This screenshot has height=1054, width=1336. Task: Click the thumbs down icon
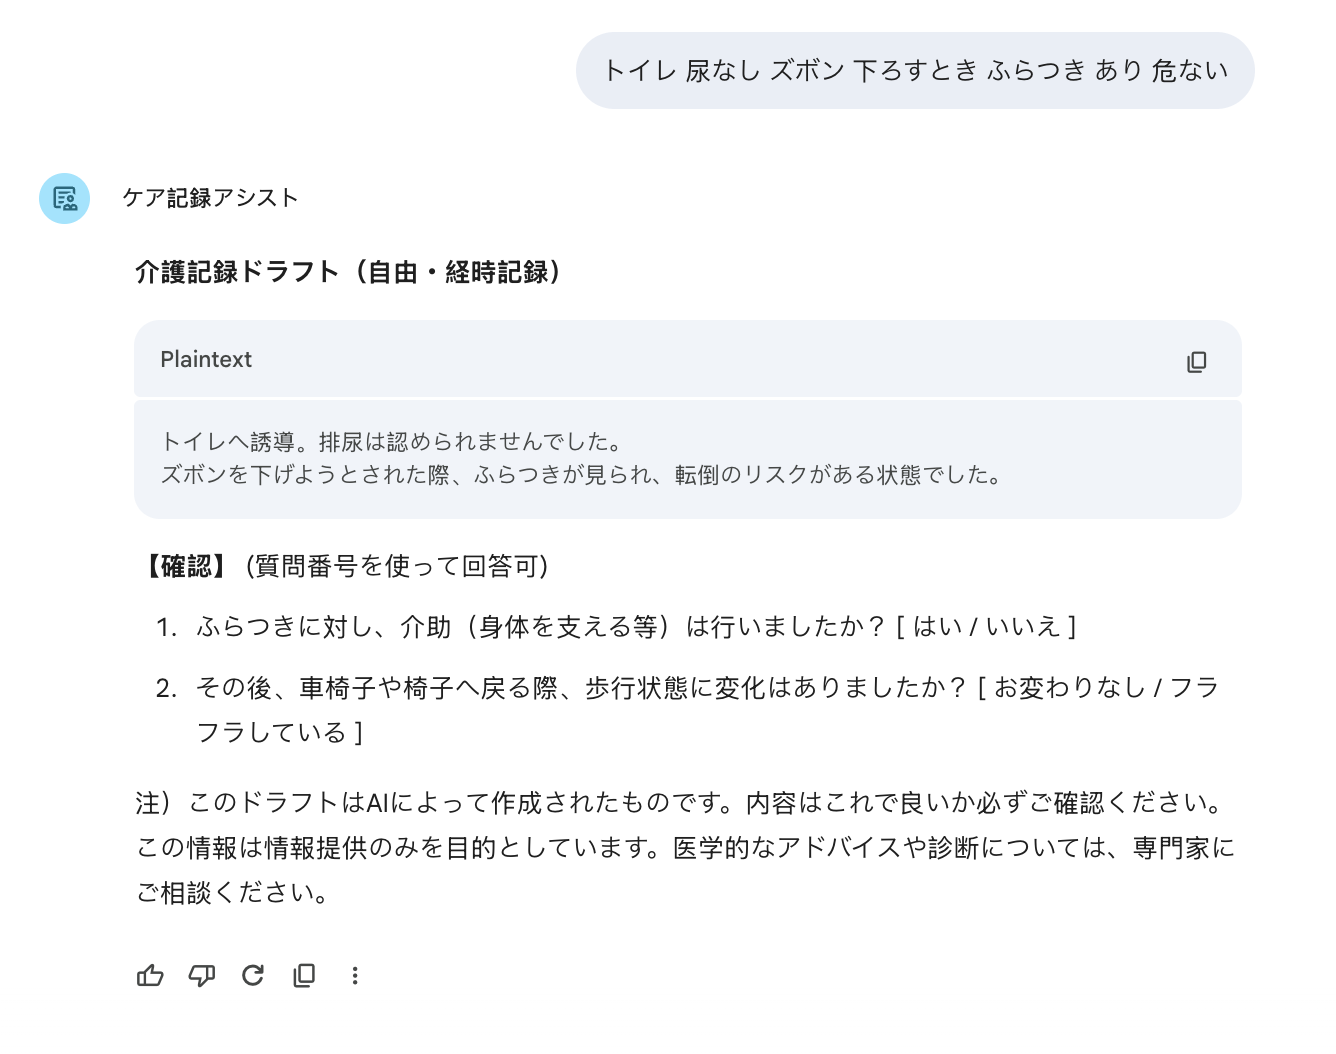point(202,975)
